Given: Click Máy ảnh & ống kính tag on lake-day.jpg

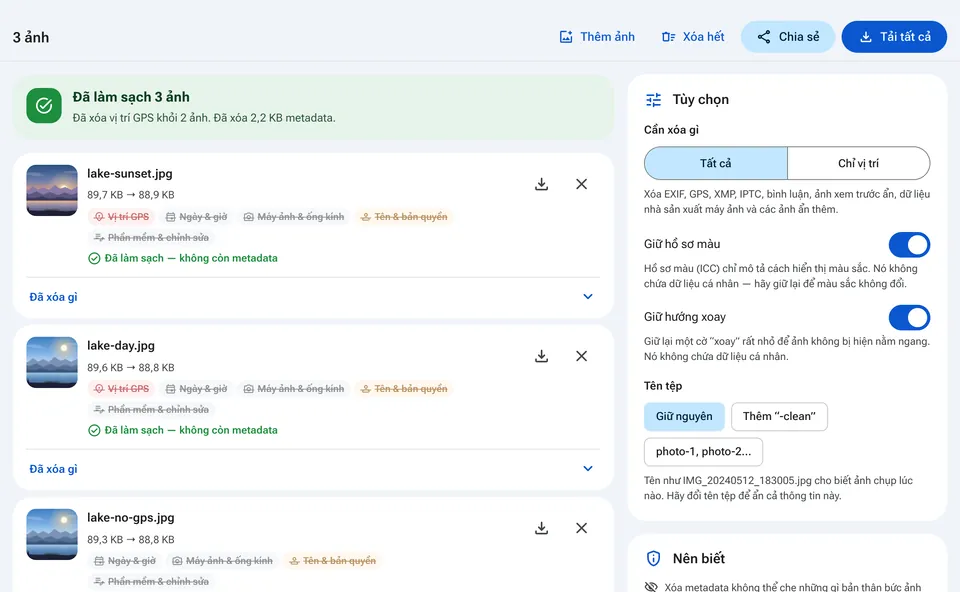Looking at the screenshot, I should tap(294, 389).
